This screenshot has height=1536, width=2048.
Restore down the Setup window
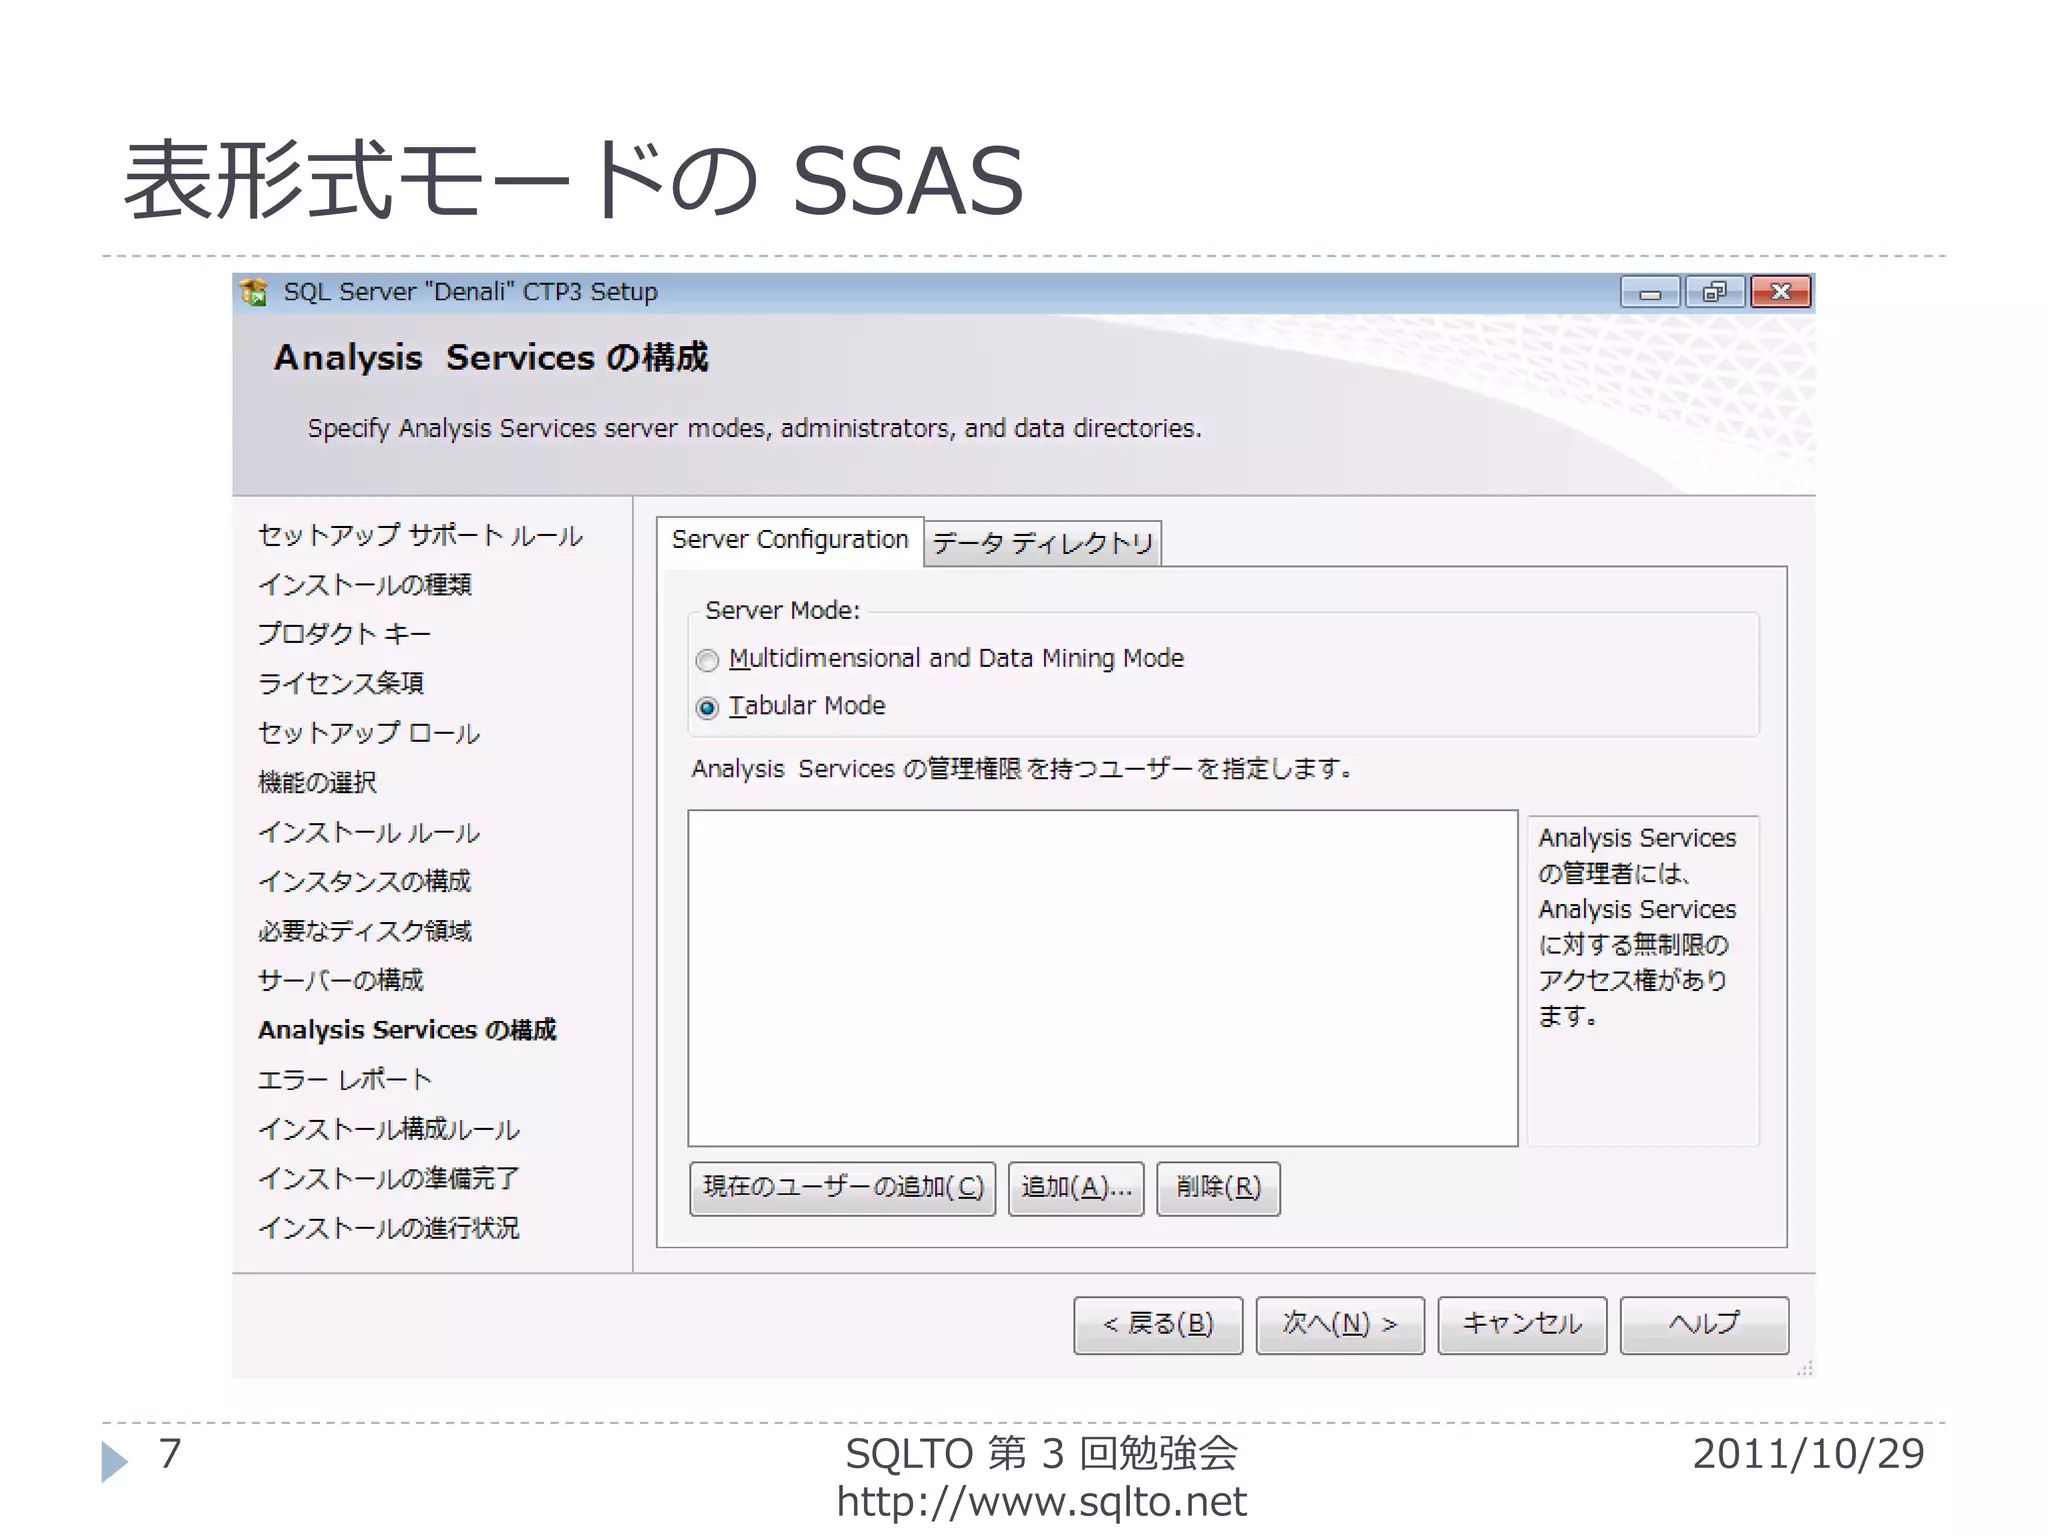1715,292
